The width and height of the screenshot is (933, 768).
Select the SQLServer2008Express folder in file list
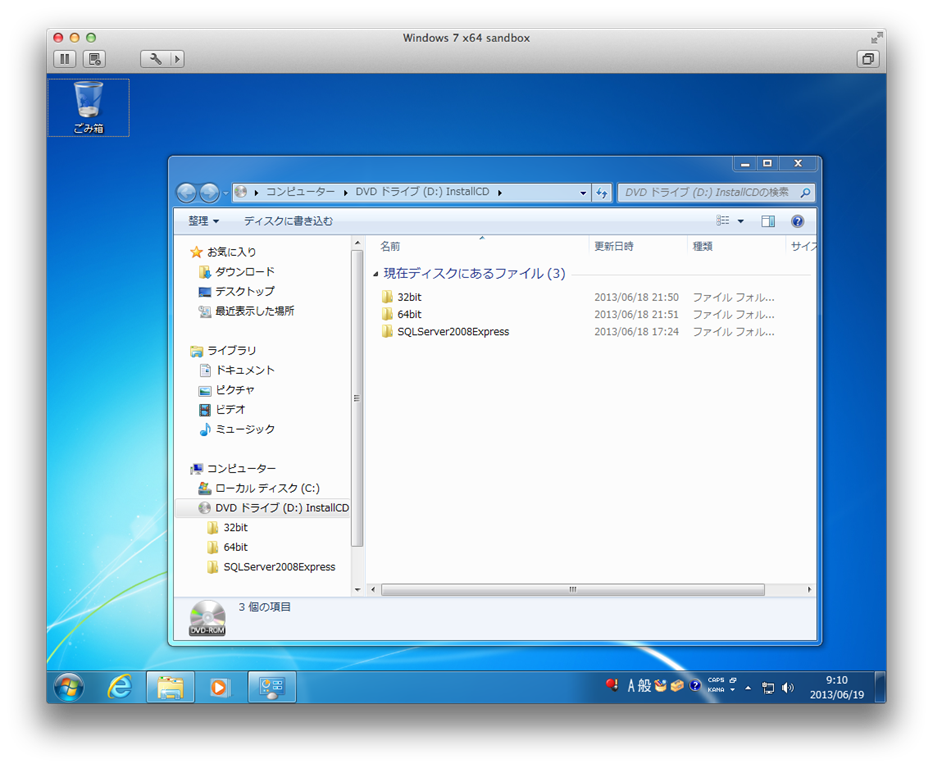coord(452,332)
